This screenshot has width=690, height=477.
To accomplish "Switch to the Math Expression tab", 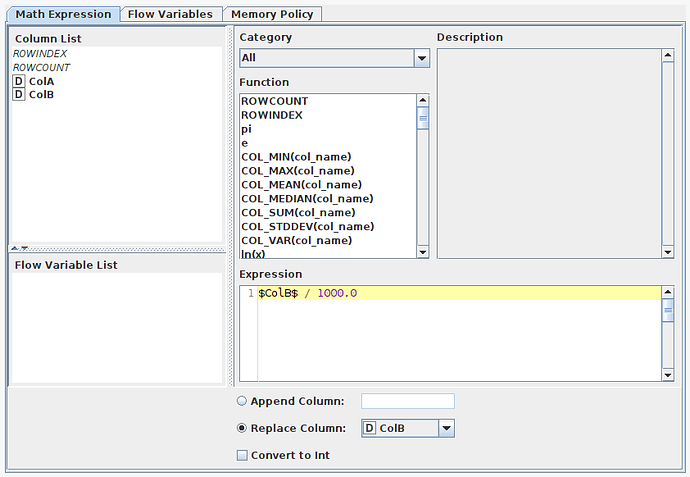I will pyautogui.click(x=63, y=14).
